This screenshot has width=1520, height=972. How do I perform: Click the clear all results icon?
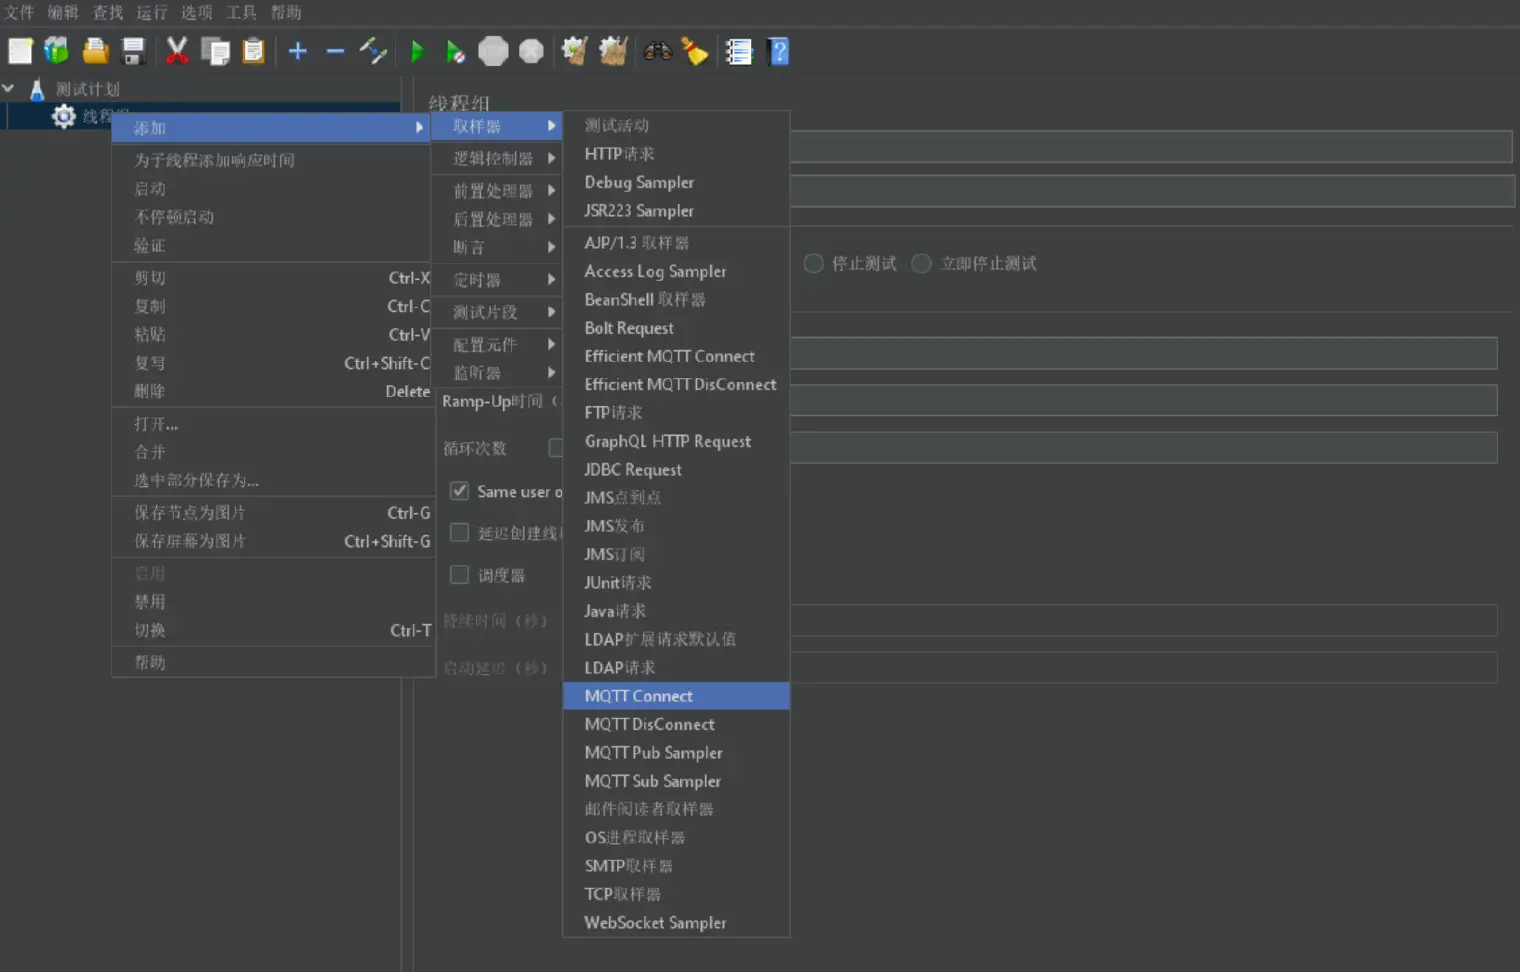click(613, 51)
